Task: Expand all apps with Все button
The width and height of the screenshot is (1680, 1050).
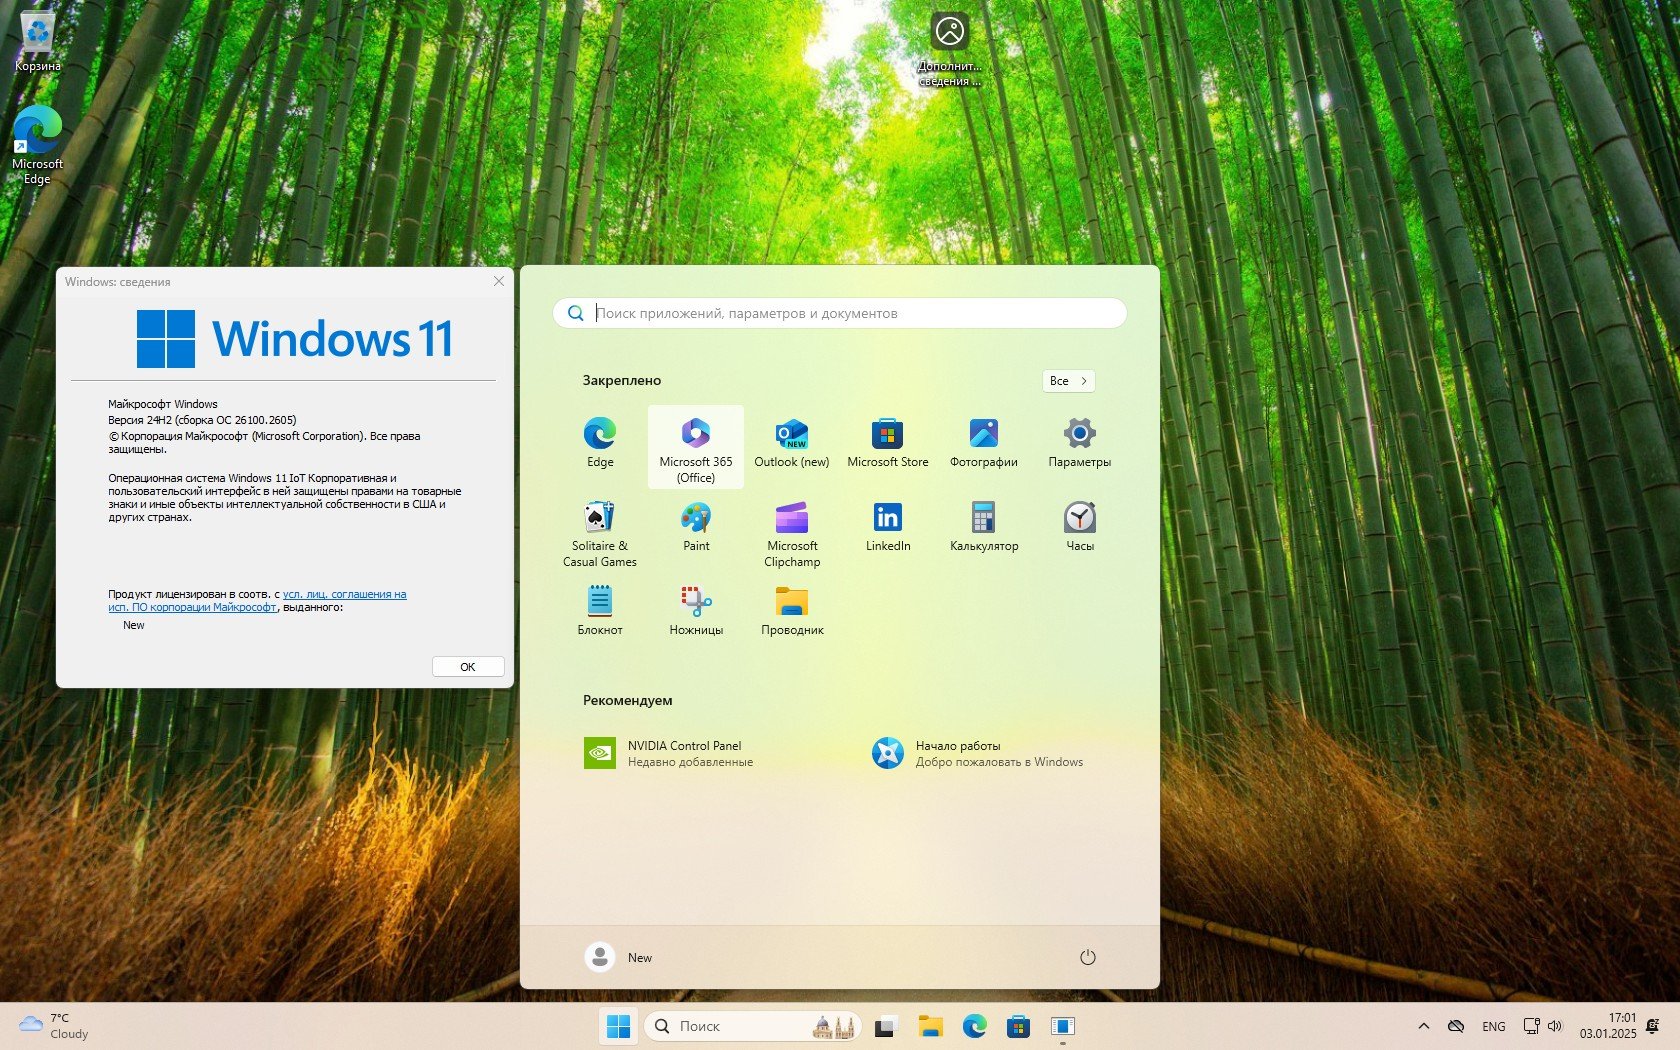Action: pos(1068,381)
